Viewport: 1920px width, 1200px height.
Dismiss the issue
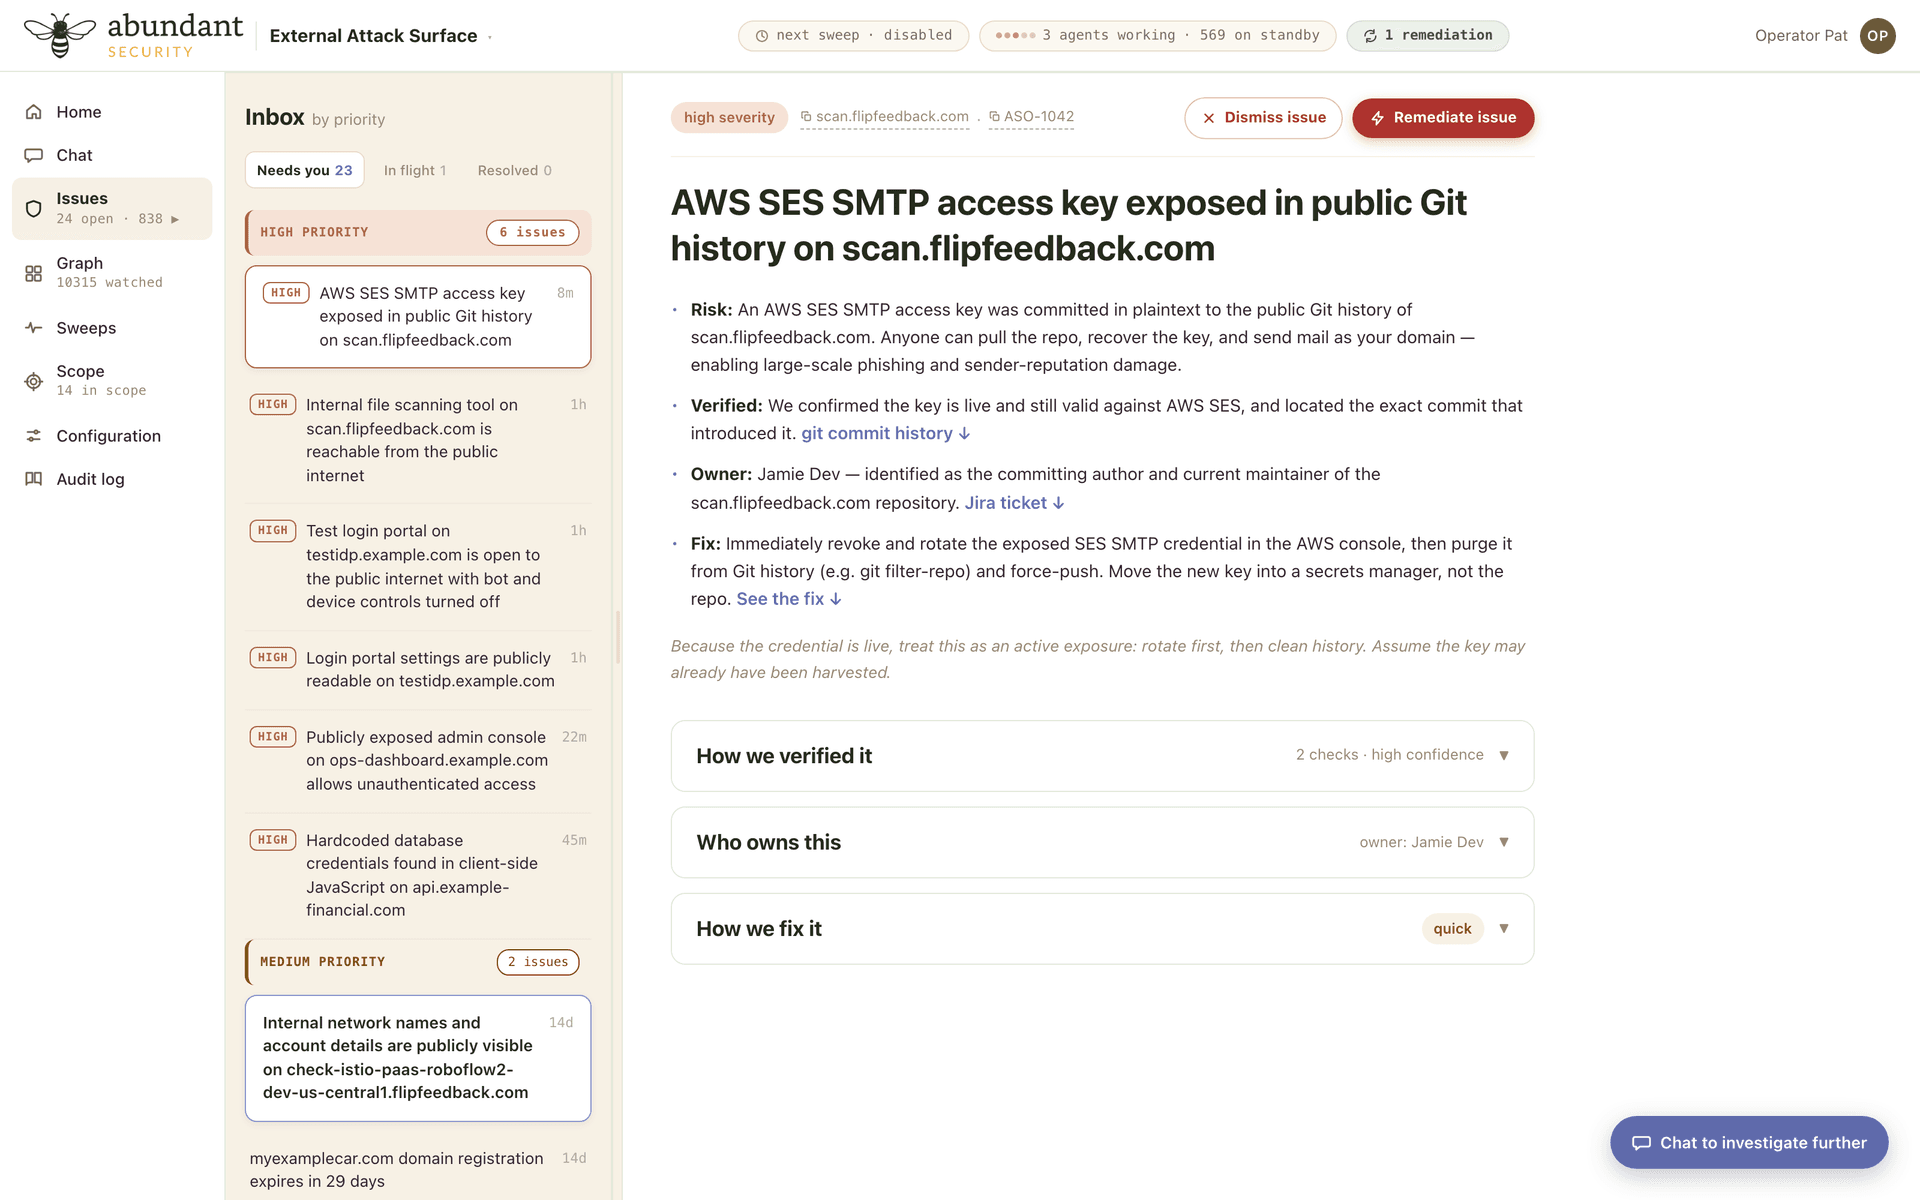pyautogui.click(x=1263, y=118)
